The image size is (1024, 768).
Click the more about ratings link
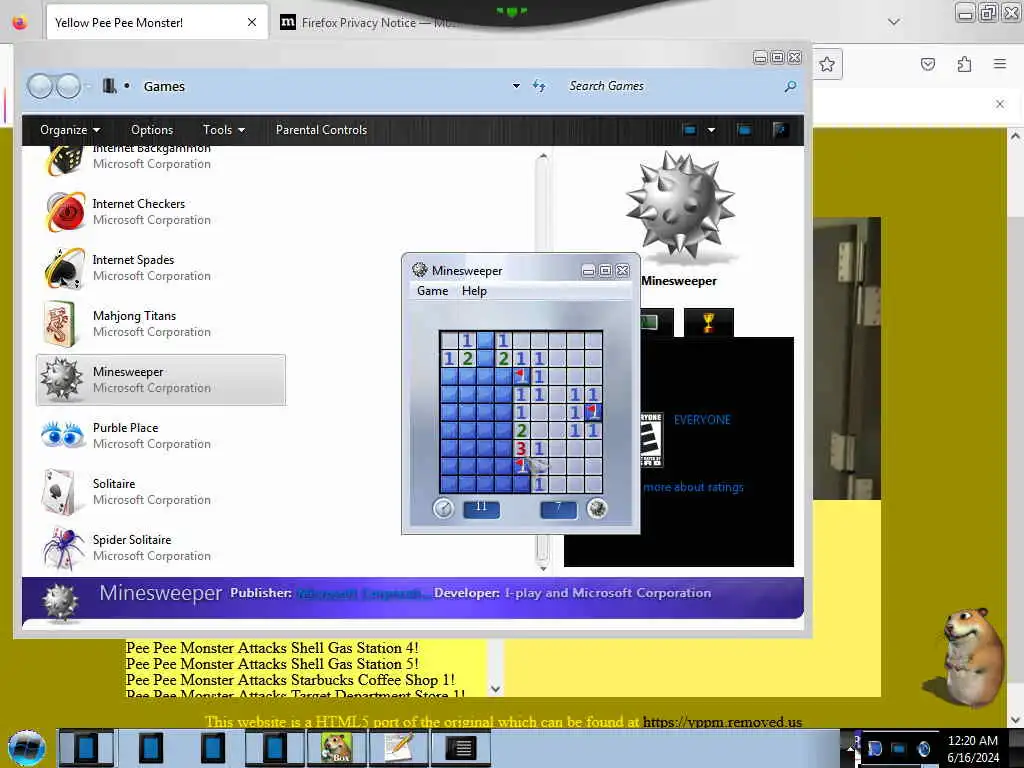point(693,487)
